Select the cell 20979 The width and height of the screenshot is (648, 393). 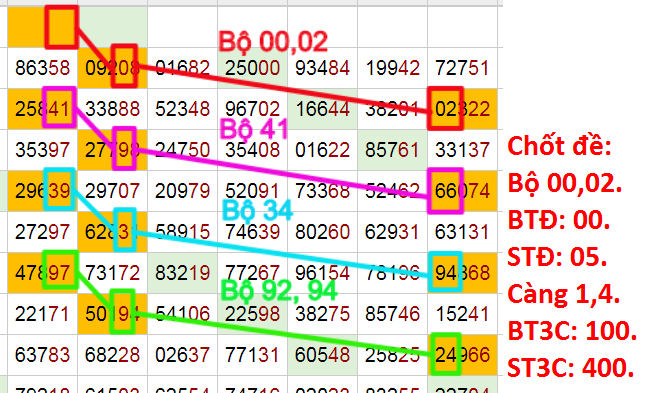tap(182, 191)
